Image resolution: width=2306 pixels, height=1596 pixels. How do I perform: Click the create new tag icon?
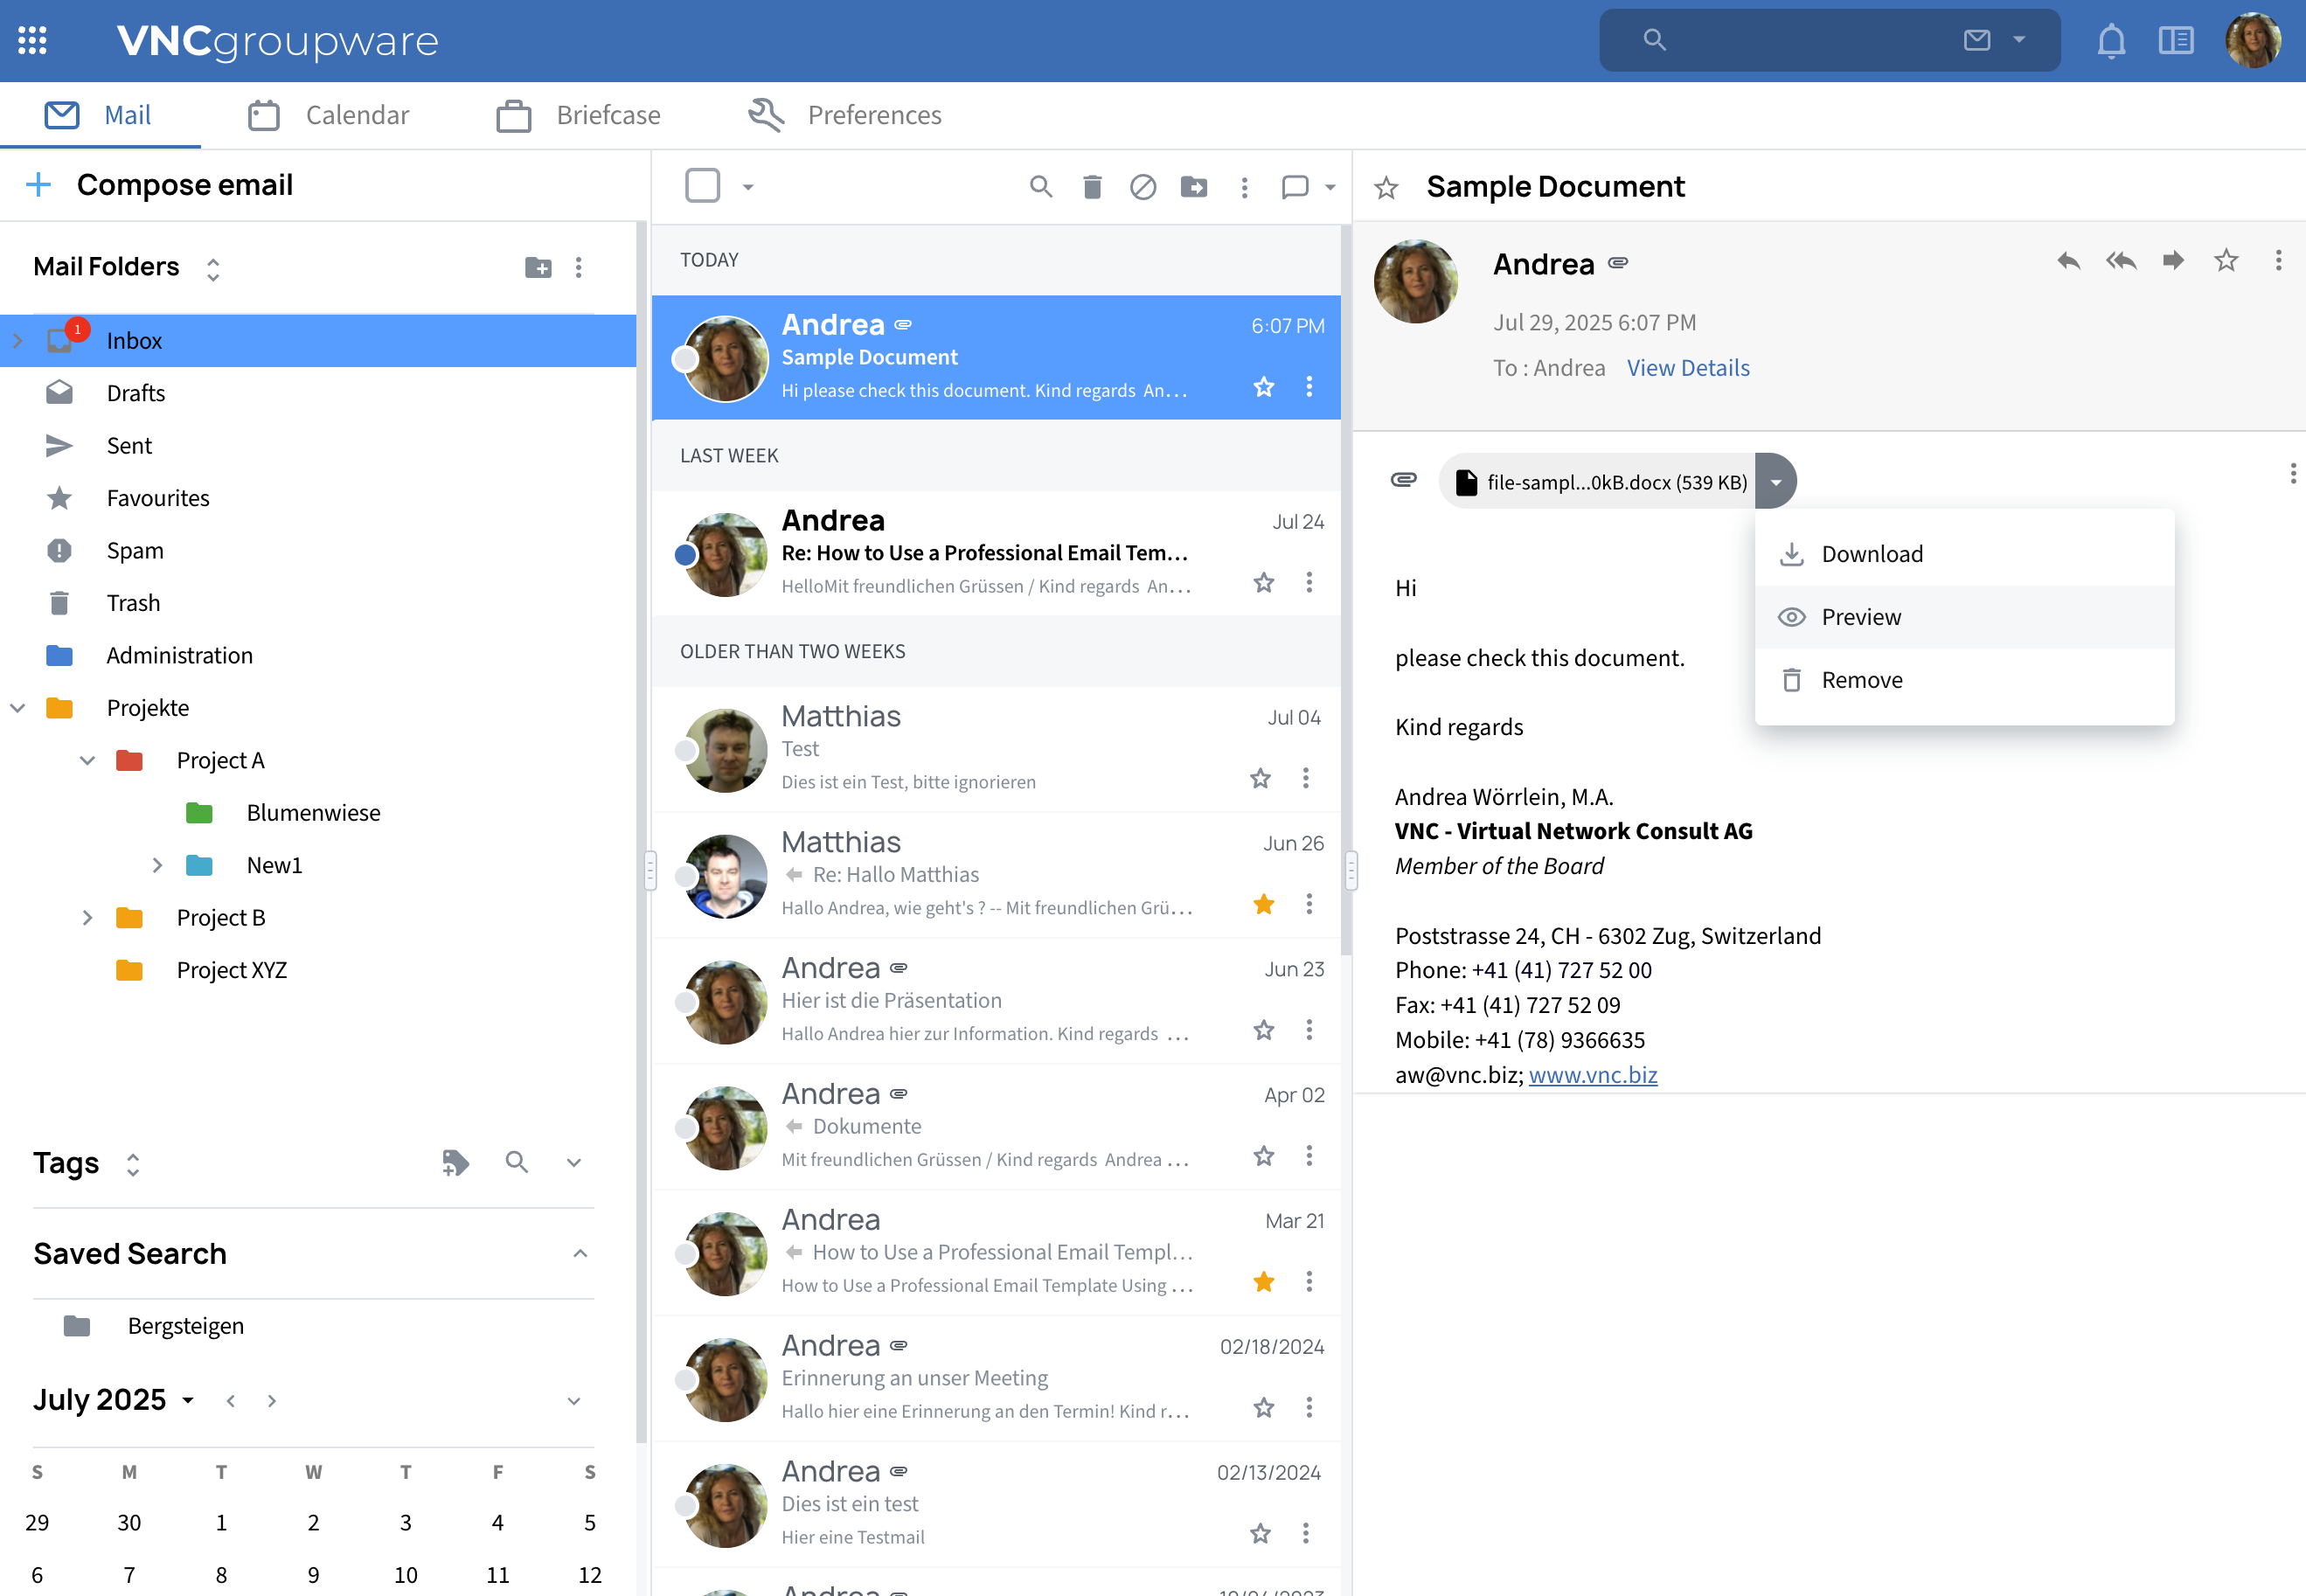point(455,1162)
